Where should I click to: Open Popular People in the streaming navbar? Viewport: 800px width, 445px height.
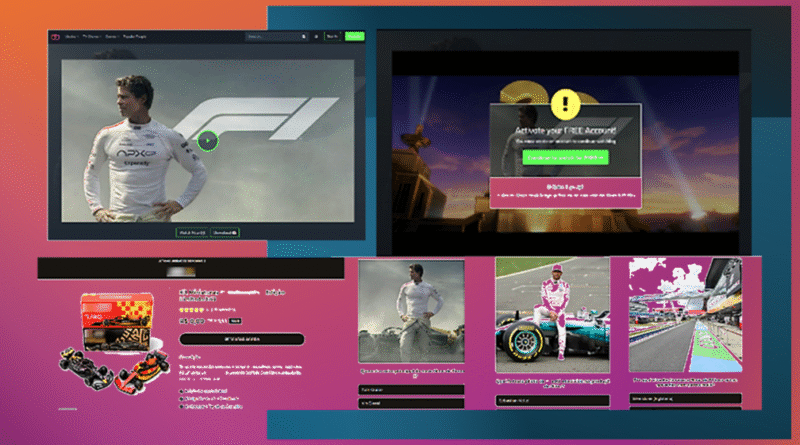(135, 37)
